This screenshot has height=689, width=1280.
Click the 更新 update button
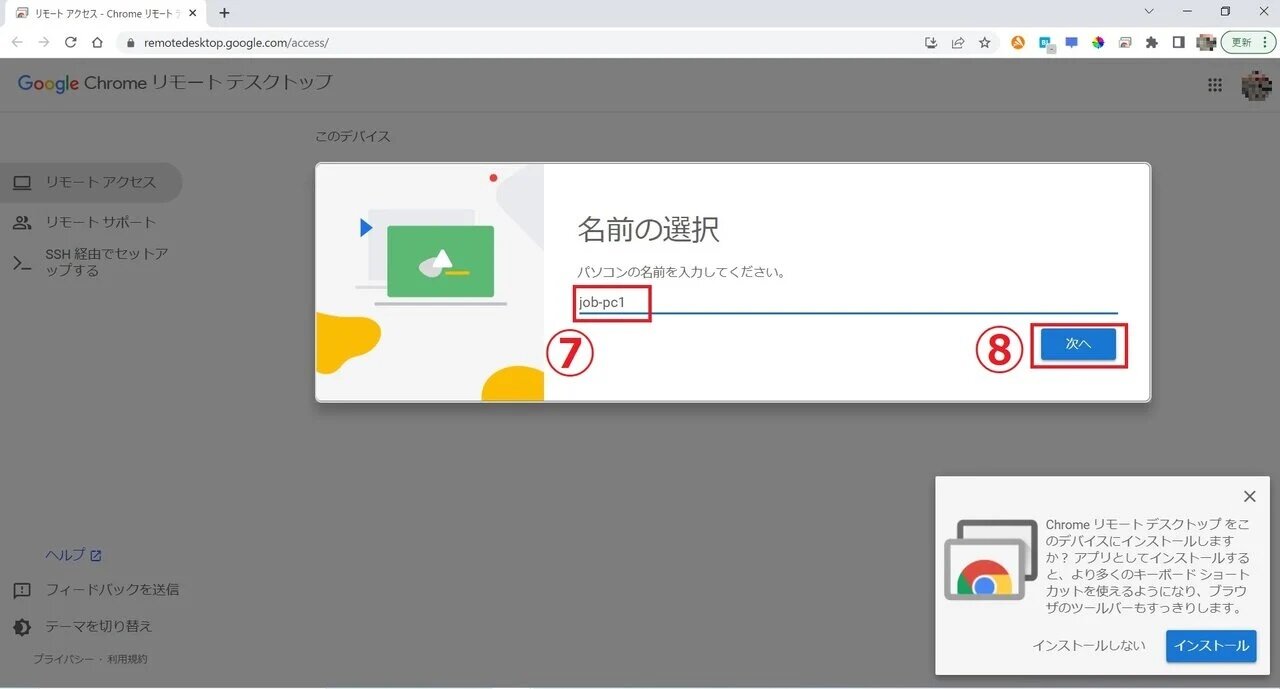pyautogui.click(x=1241, y=42)
